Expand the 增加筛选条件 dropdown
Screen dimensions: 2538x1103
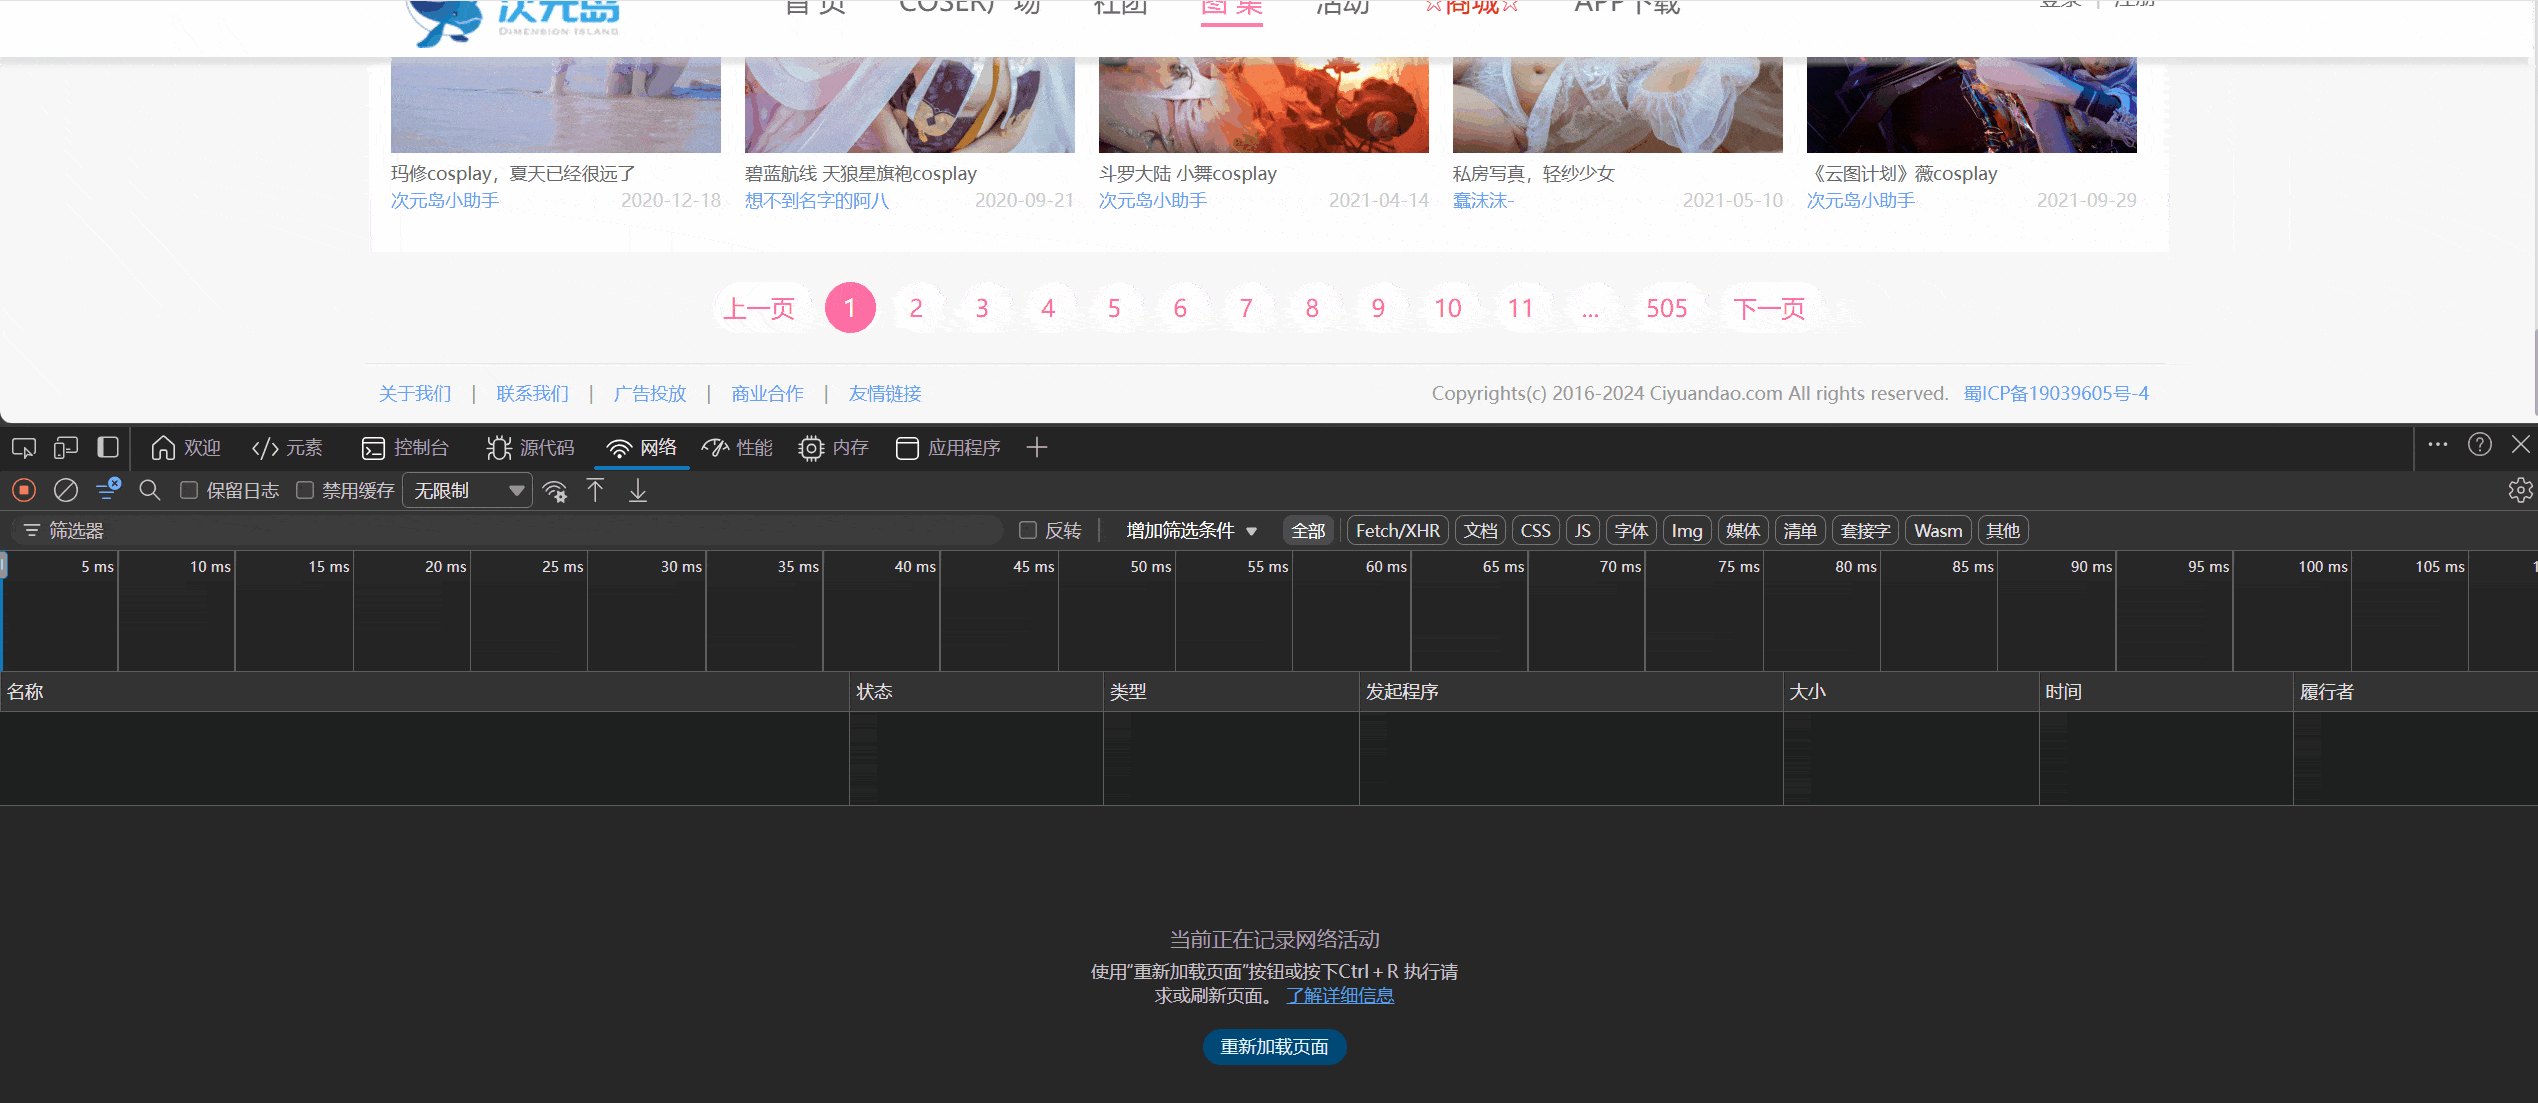pos(1191,531)
